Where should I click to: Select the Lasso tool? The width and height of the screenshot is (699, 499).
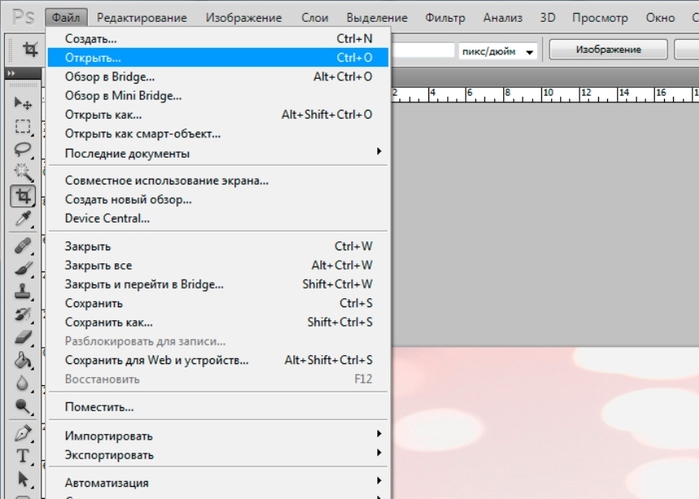[x=22, y=150]
